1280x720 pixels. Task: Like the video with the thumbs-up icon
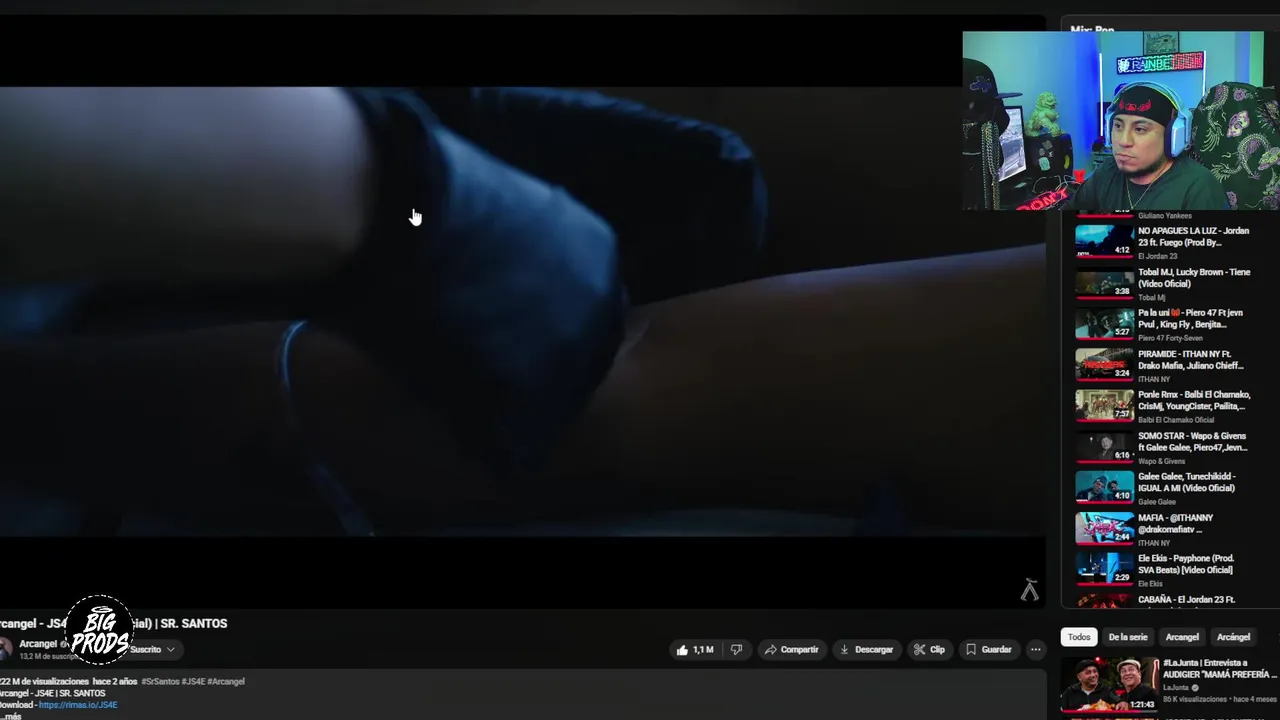pos(694,650)
